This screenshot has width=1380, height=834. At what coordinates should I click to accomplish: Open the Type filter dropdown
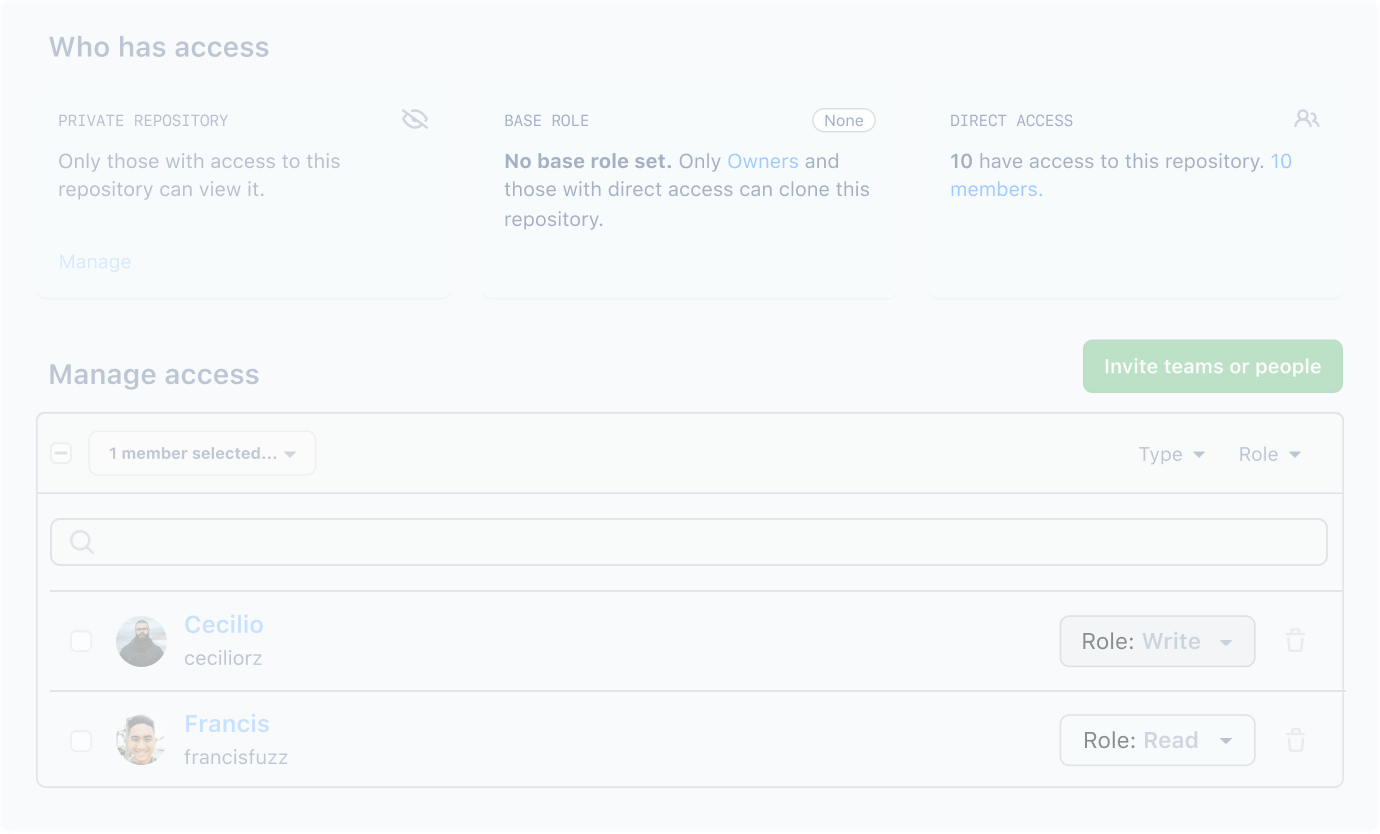click(1170, 454)
